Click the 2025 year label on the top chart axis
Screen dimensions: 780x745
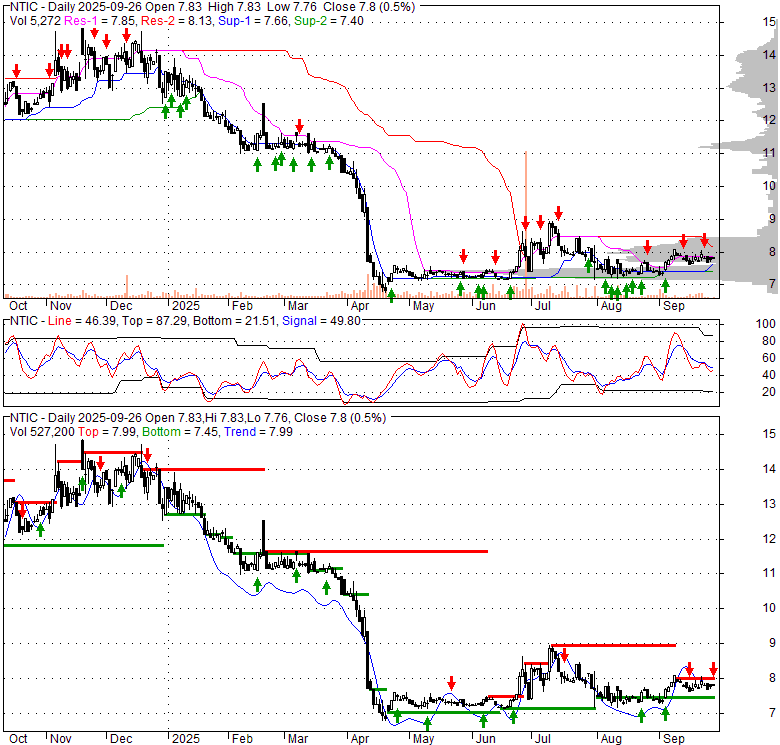click(x=186, y=306)
